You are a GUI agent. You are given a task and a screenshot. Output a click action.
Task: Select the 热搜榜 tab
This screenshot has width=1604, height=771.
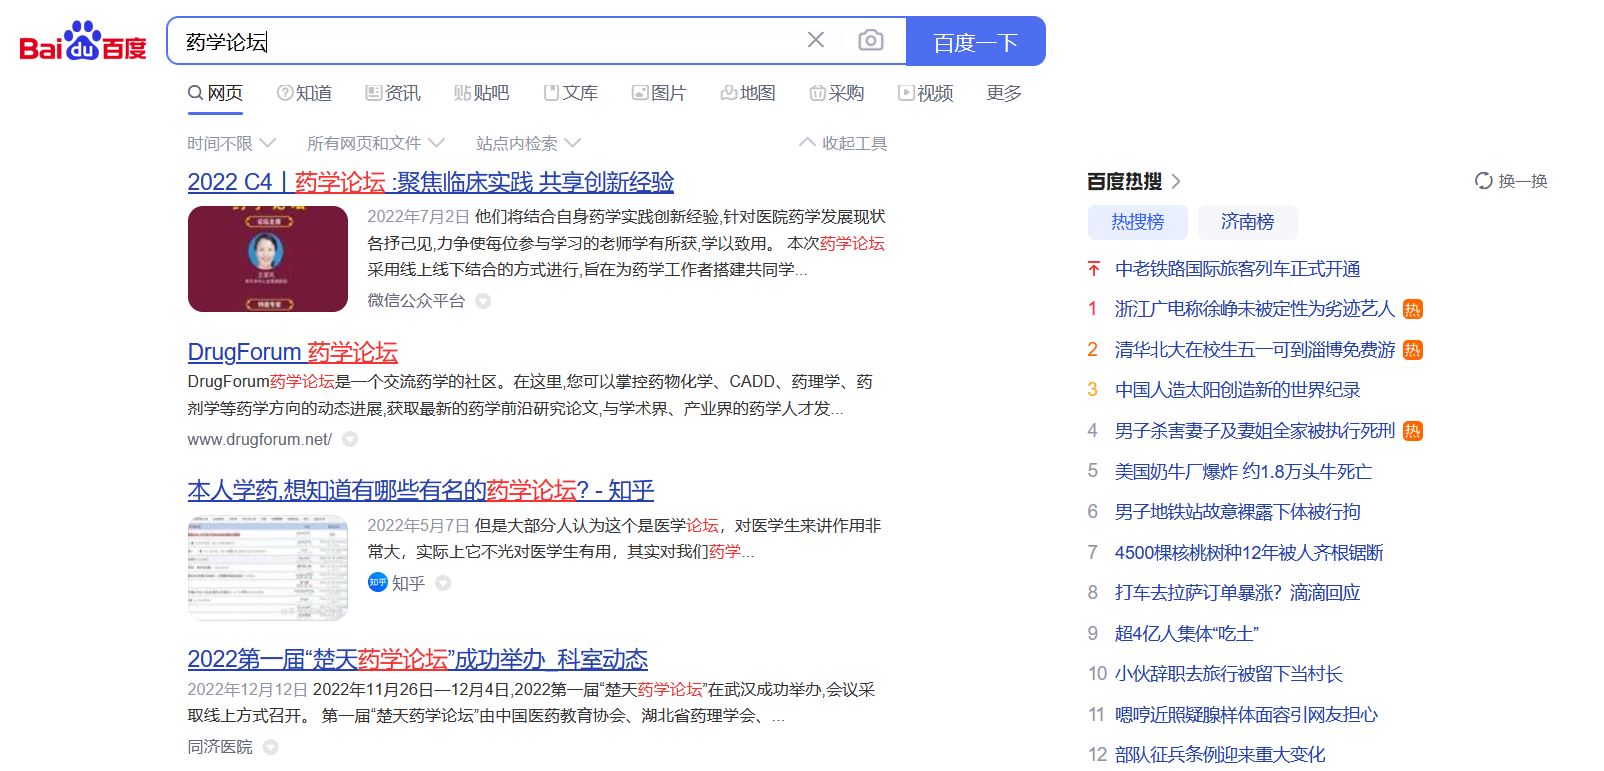point(1137,222)
